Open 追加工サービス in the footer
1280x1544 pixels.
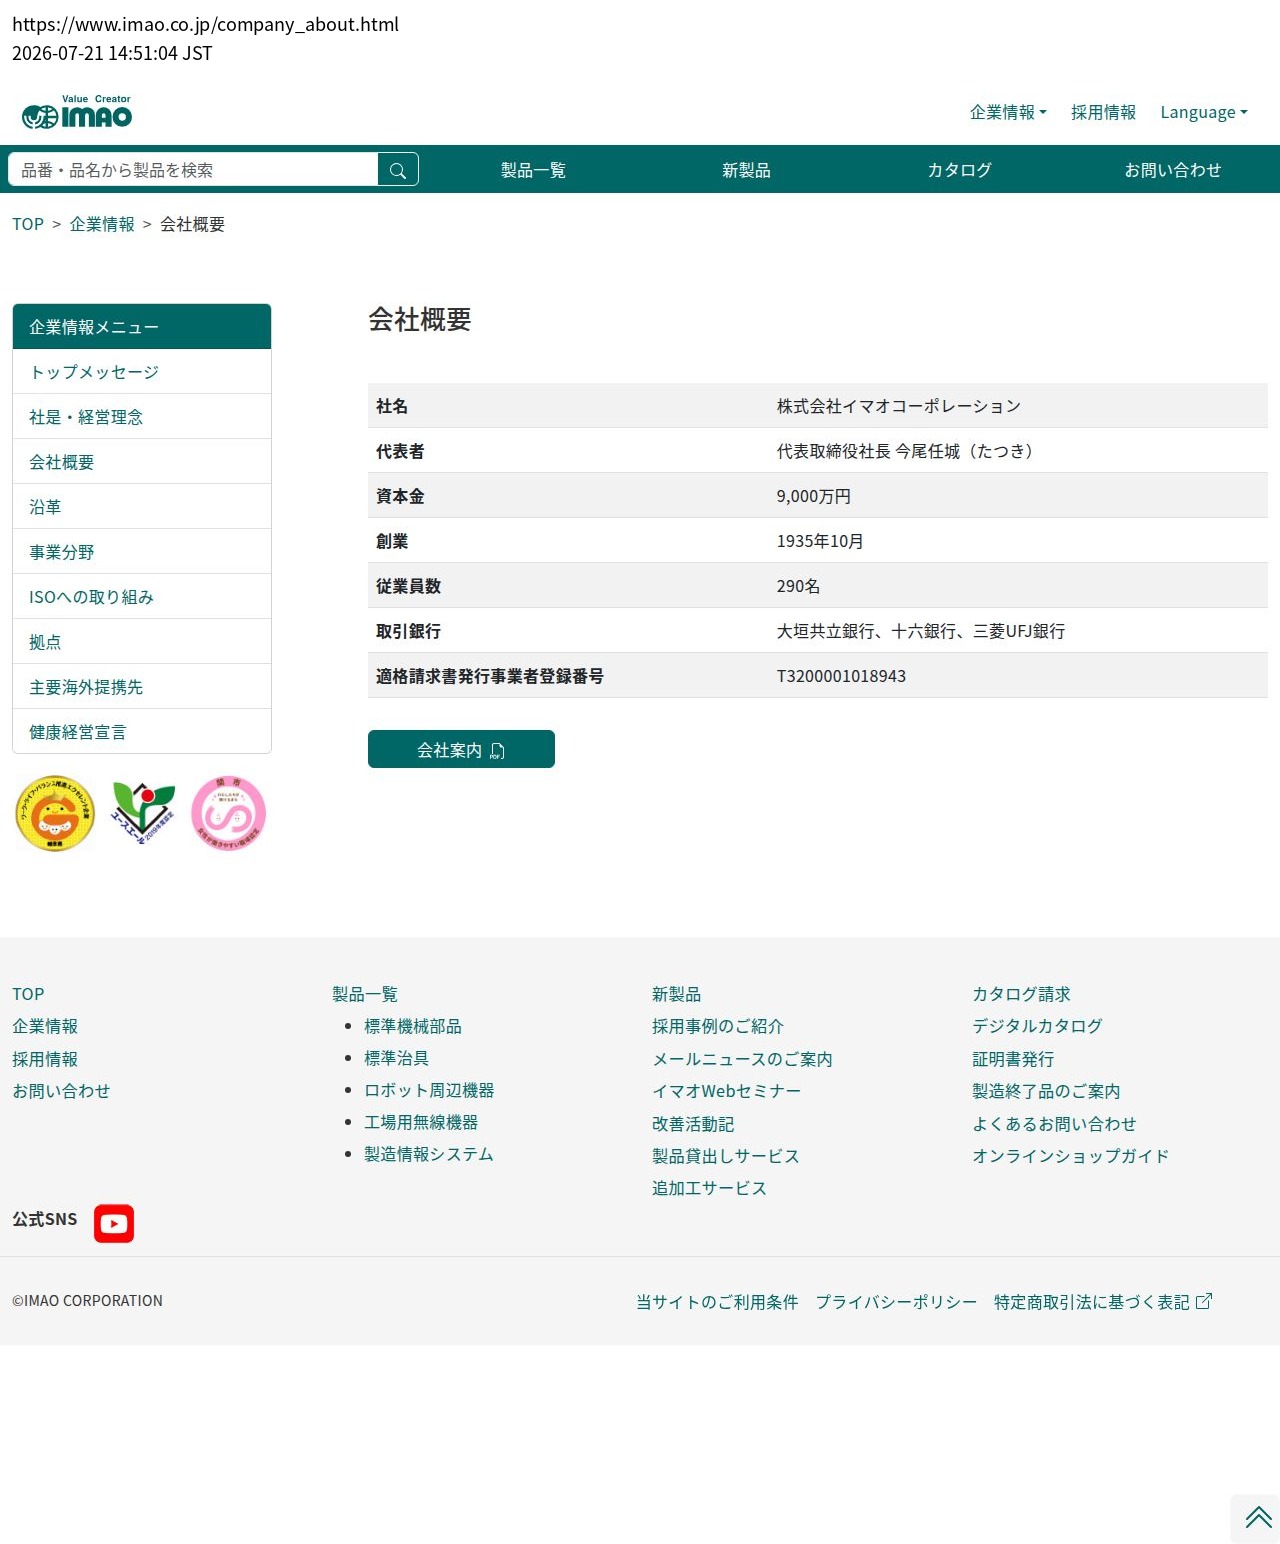[x=709, y=1188]
